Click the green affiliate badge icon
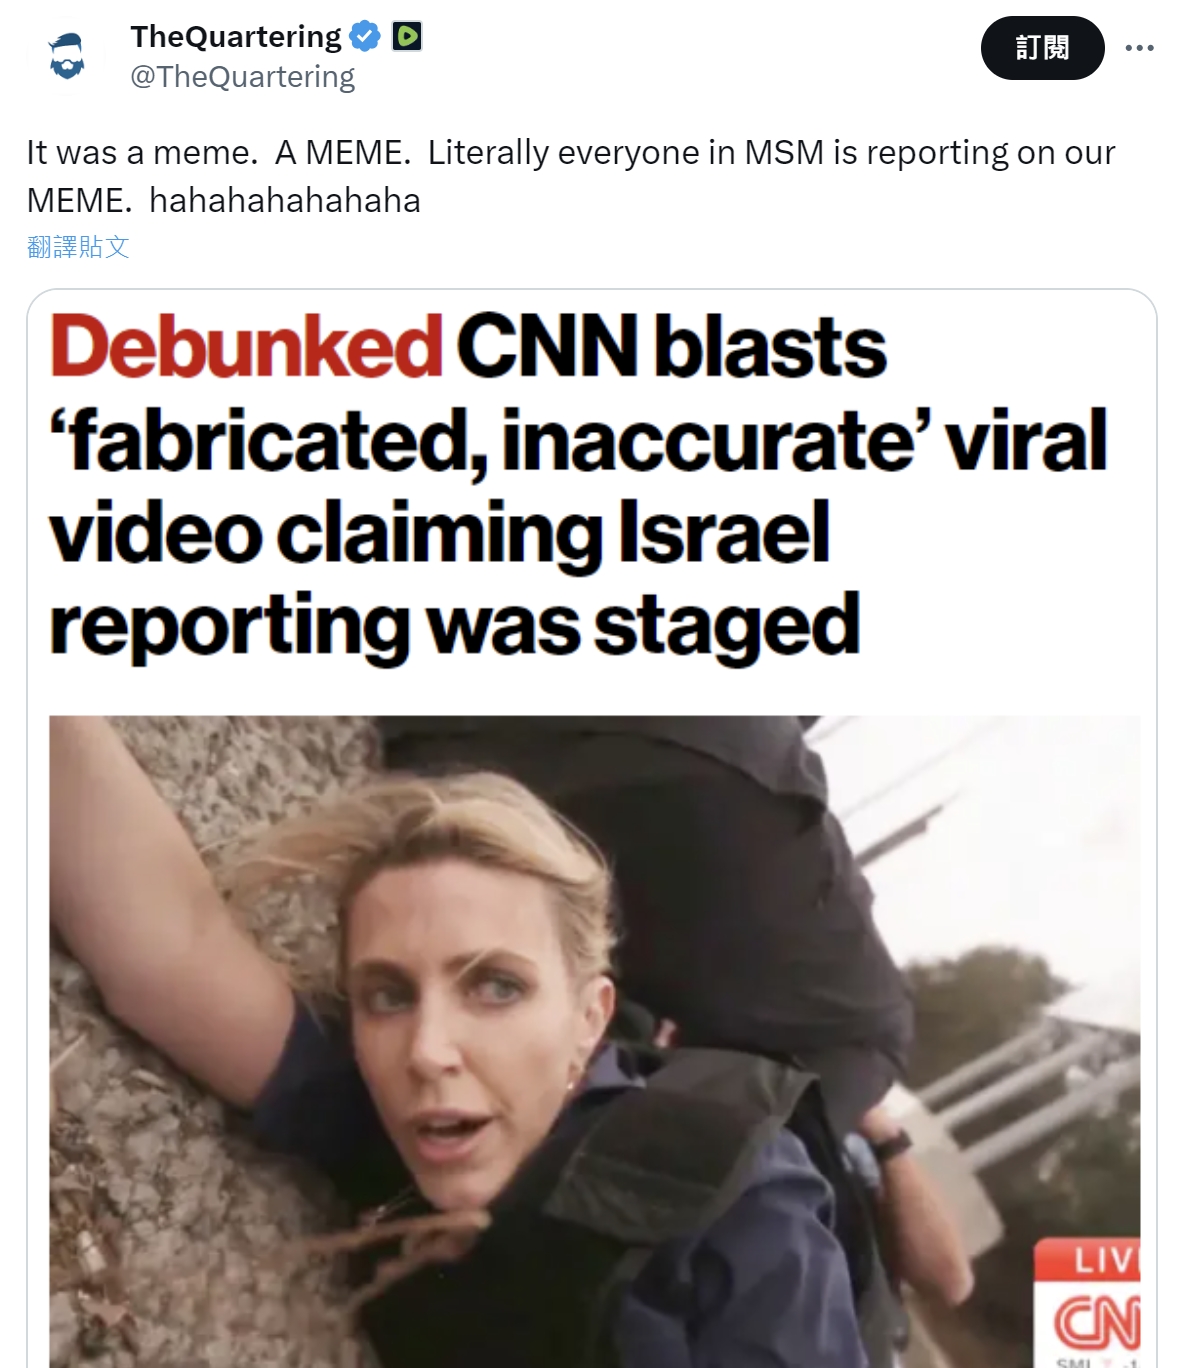 (x=407, y=37)
